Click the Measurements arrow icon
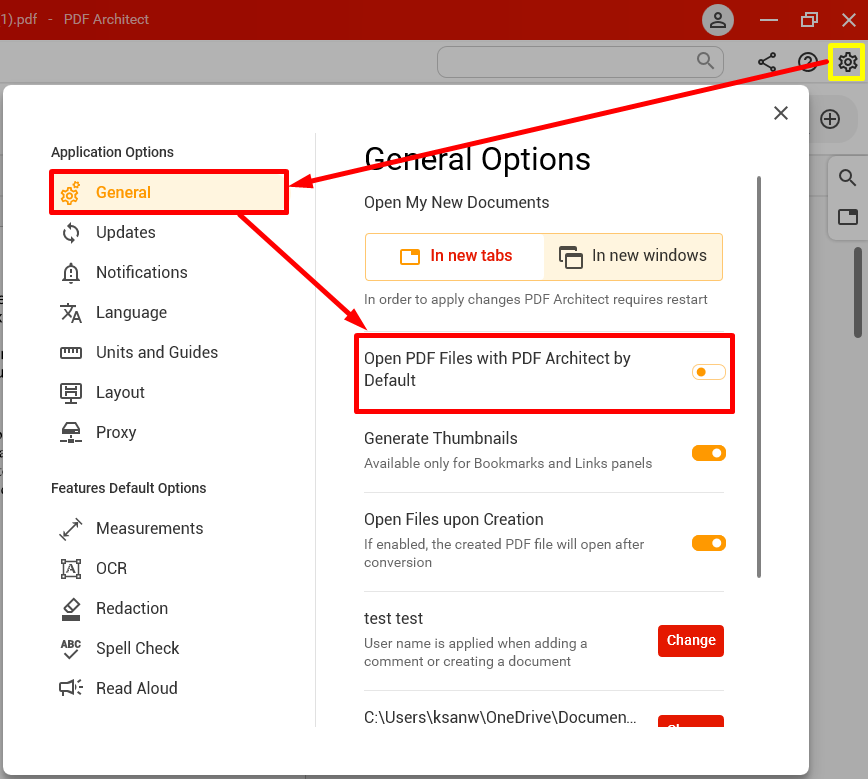 71,529
